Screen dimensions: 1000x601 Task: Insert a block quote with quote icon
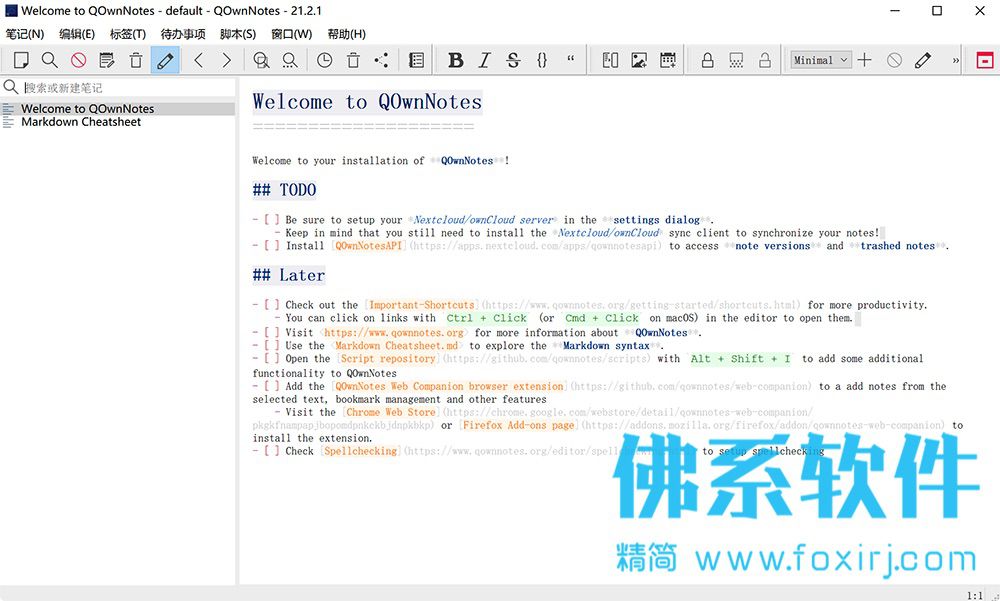(571, 59)
